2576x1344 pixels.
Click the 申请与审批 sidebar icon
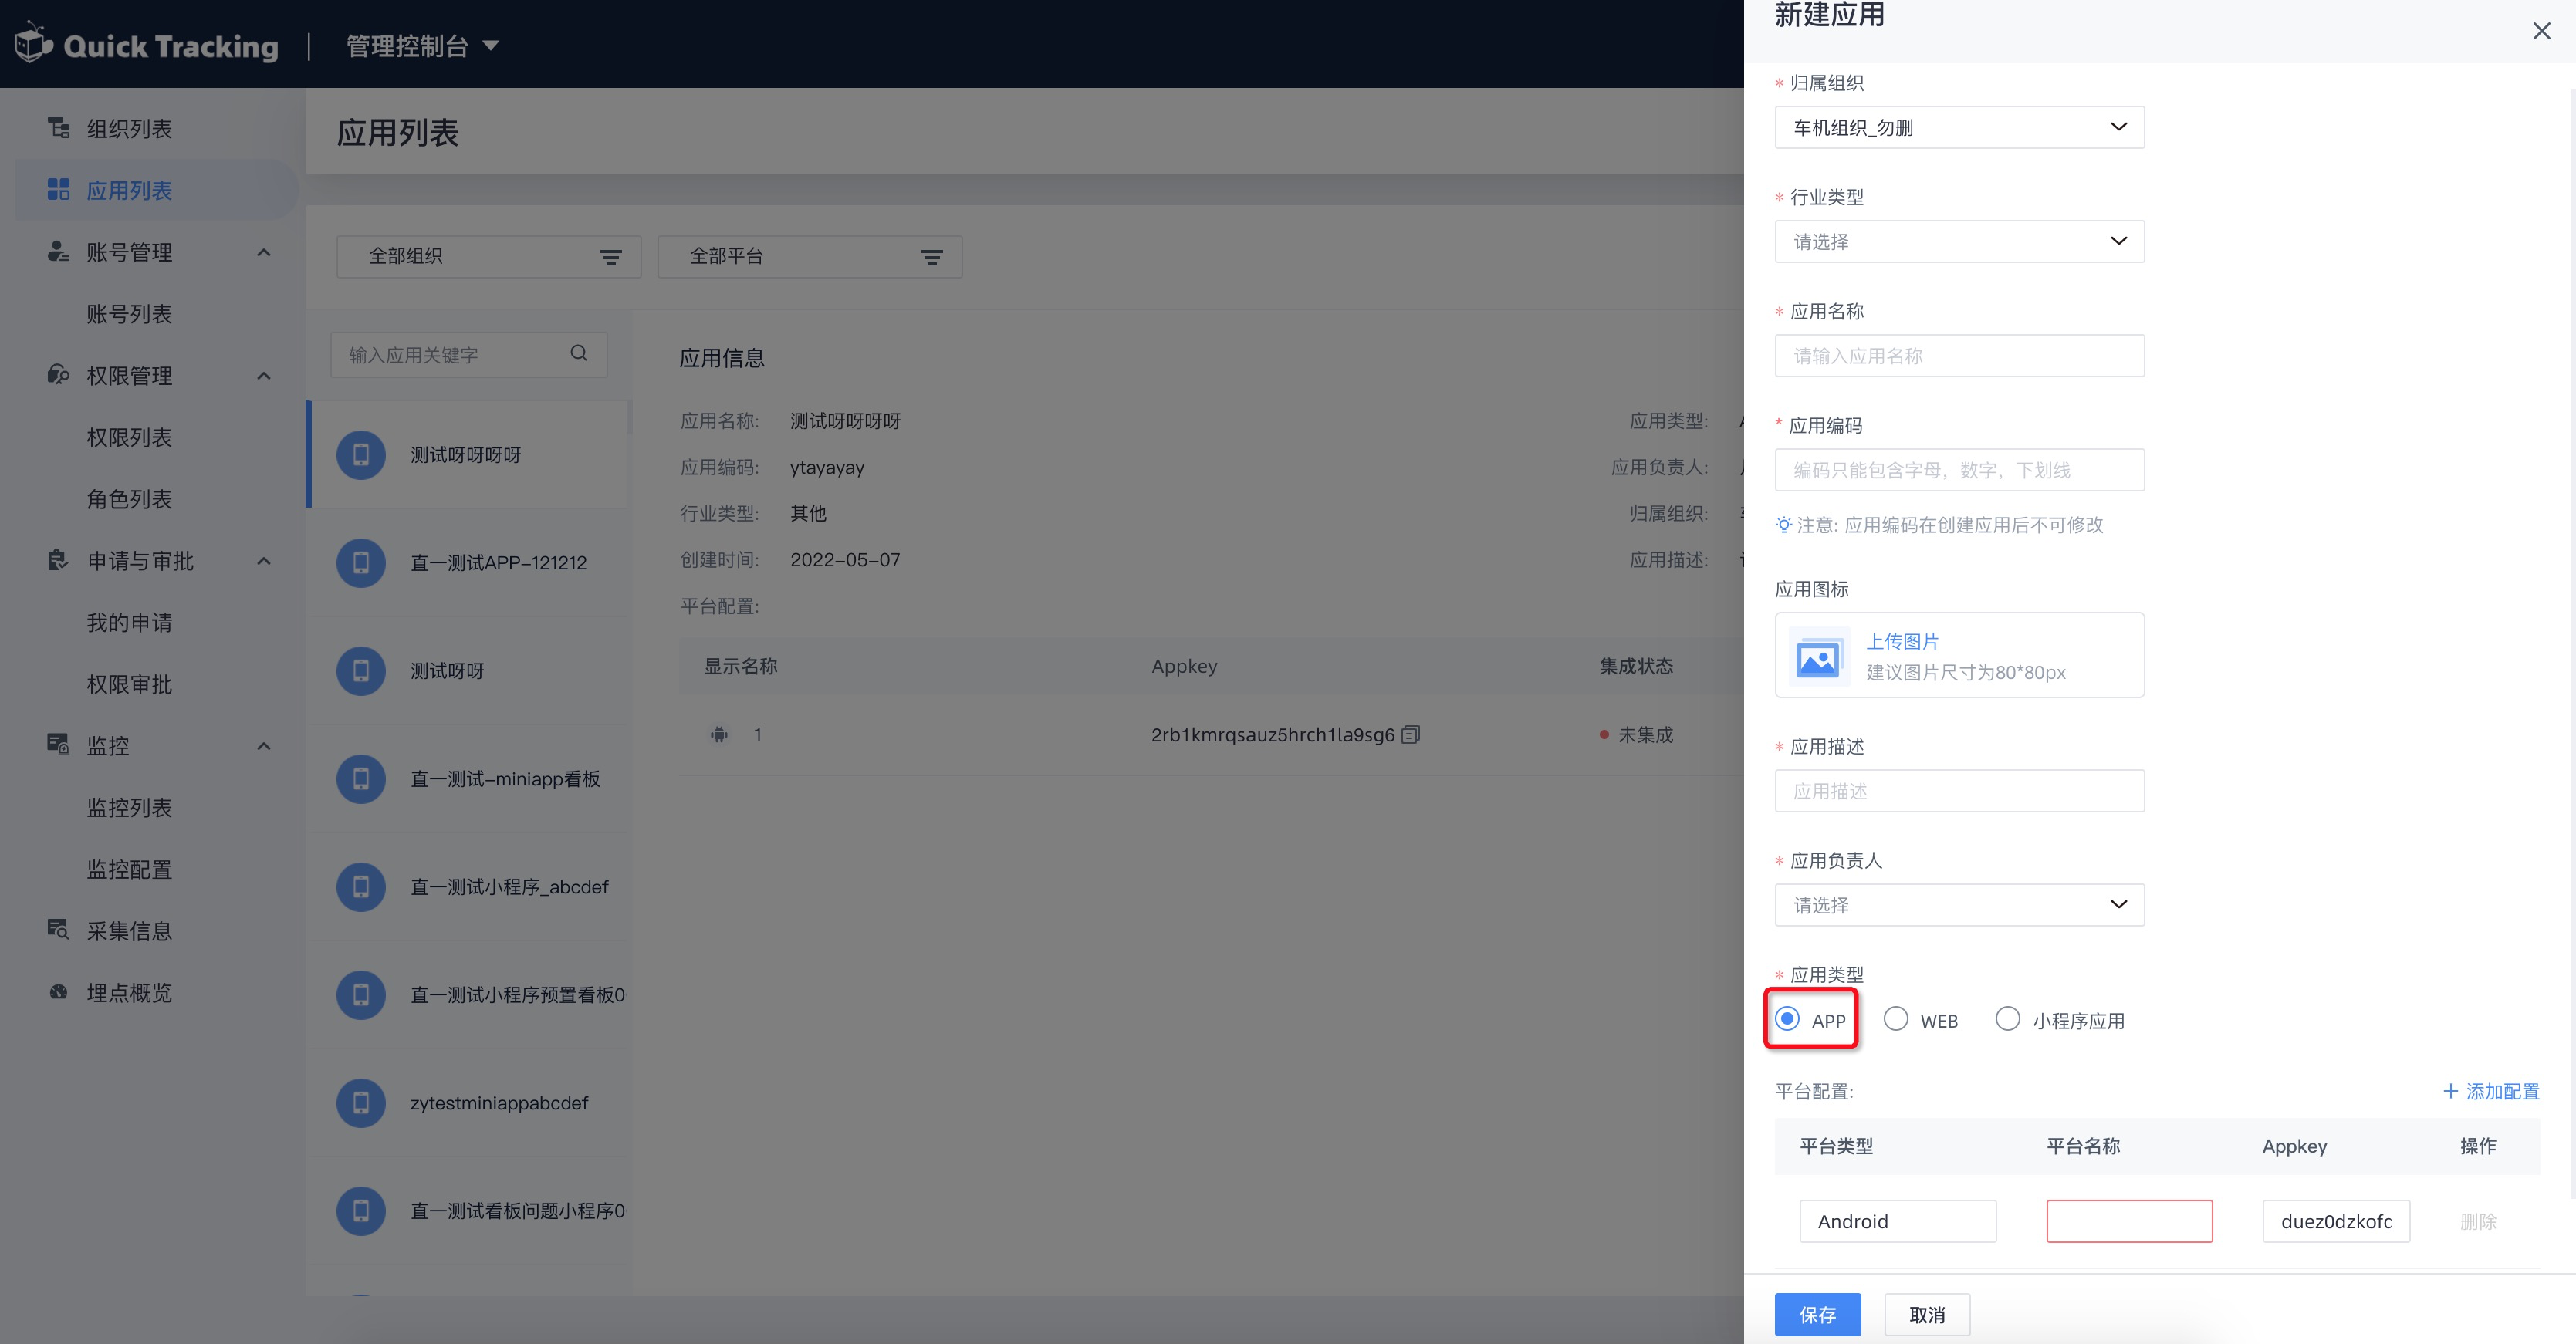pyautogui.click(x=59, y=560)
